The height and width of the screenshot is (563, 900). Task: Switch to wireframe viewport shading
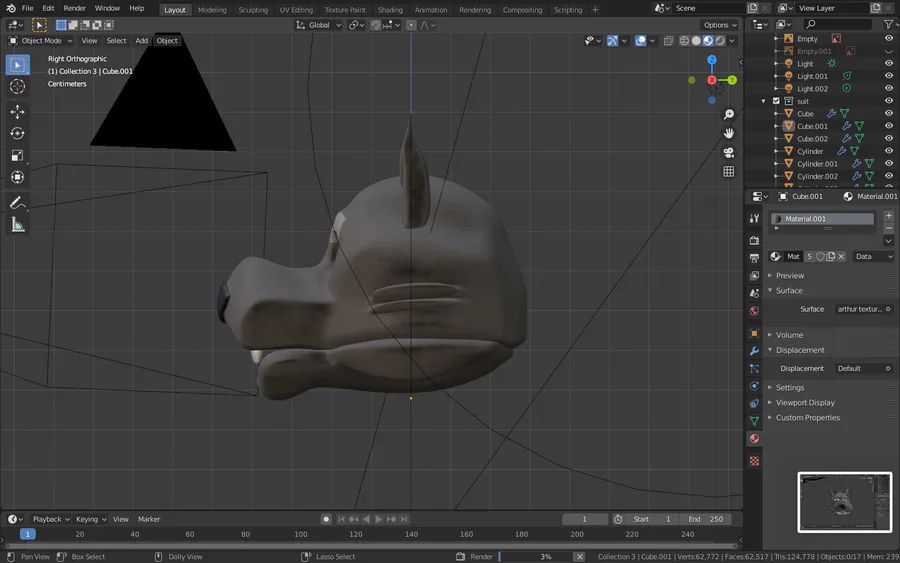tap(684, 41)
